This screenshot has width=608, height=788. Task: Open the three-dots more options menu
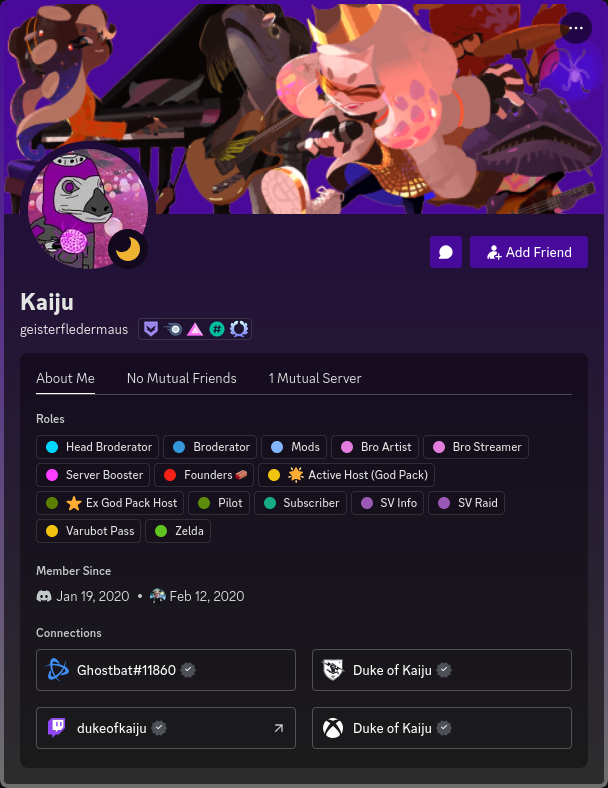pyautogui.click(x=575, y=28)
